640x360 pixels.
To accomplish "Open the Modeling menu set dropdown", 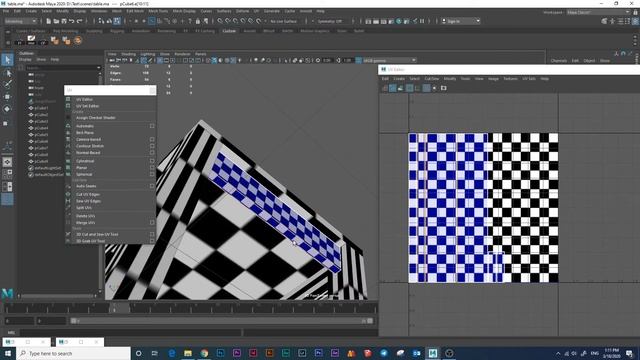I will [20, 21].
